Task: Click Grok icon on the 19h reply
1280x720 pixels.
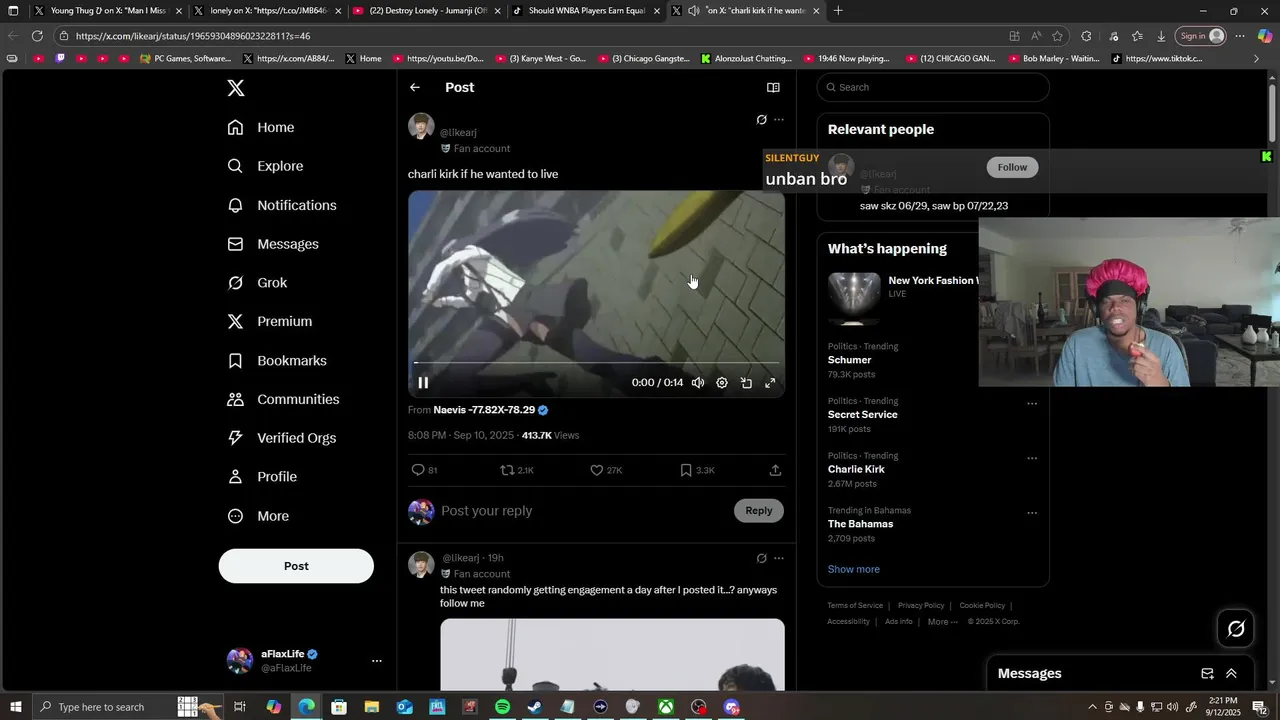Action: point(761,558)
